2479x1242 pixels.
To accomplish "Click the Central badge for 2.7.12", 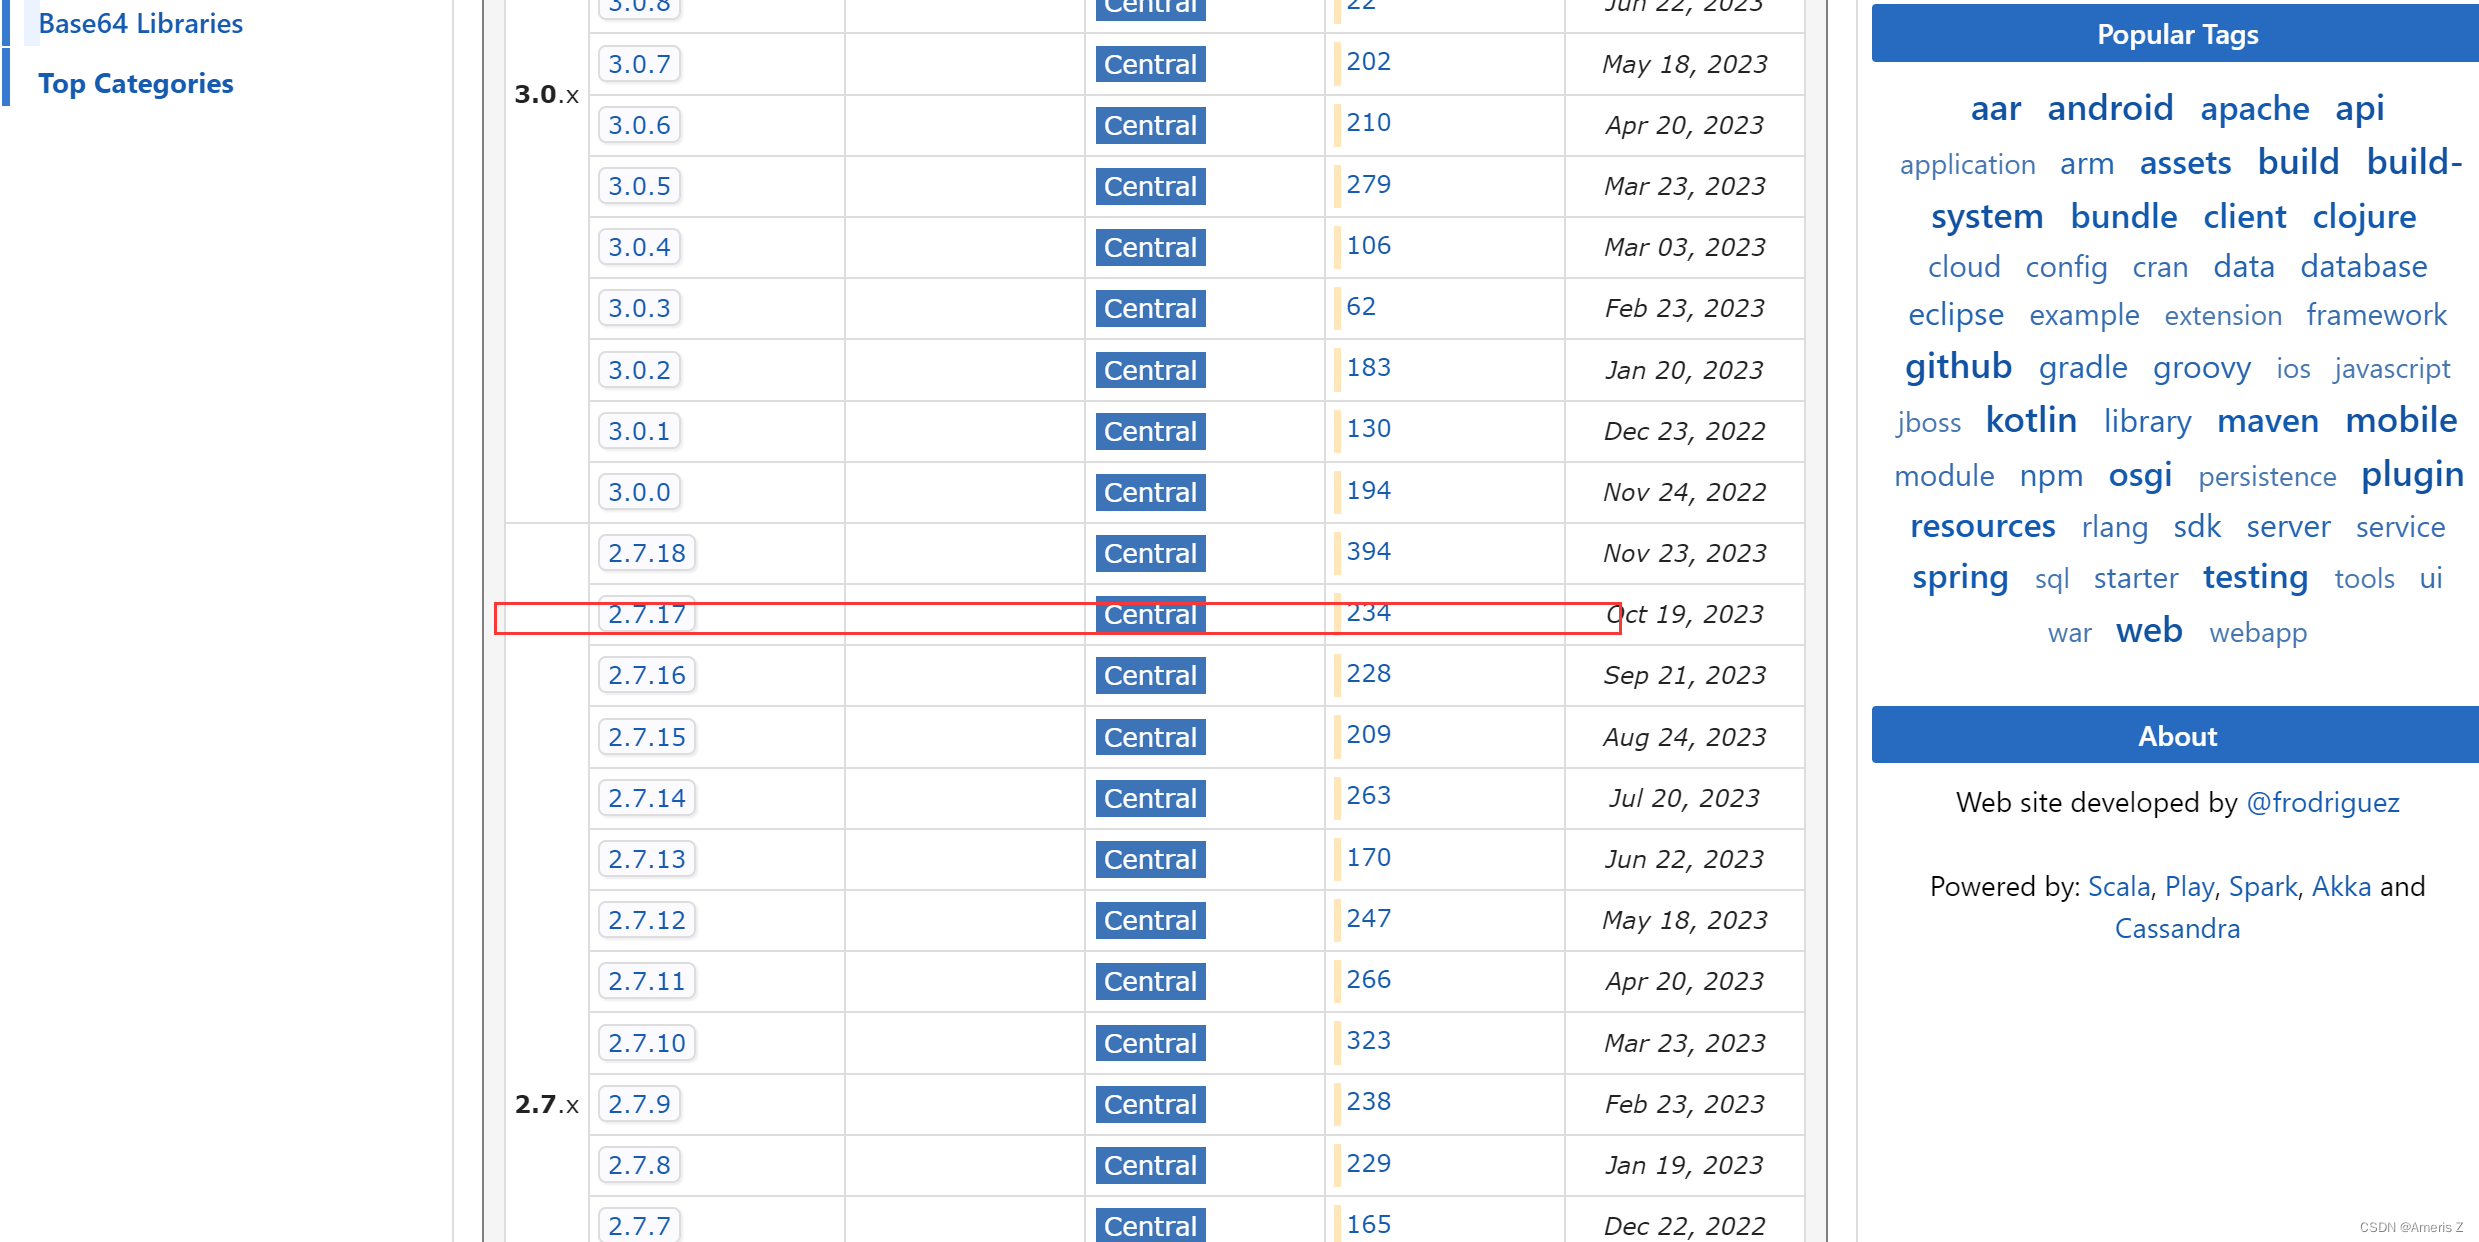I will (x=1150, y=920).
